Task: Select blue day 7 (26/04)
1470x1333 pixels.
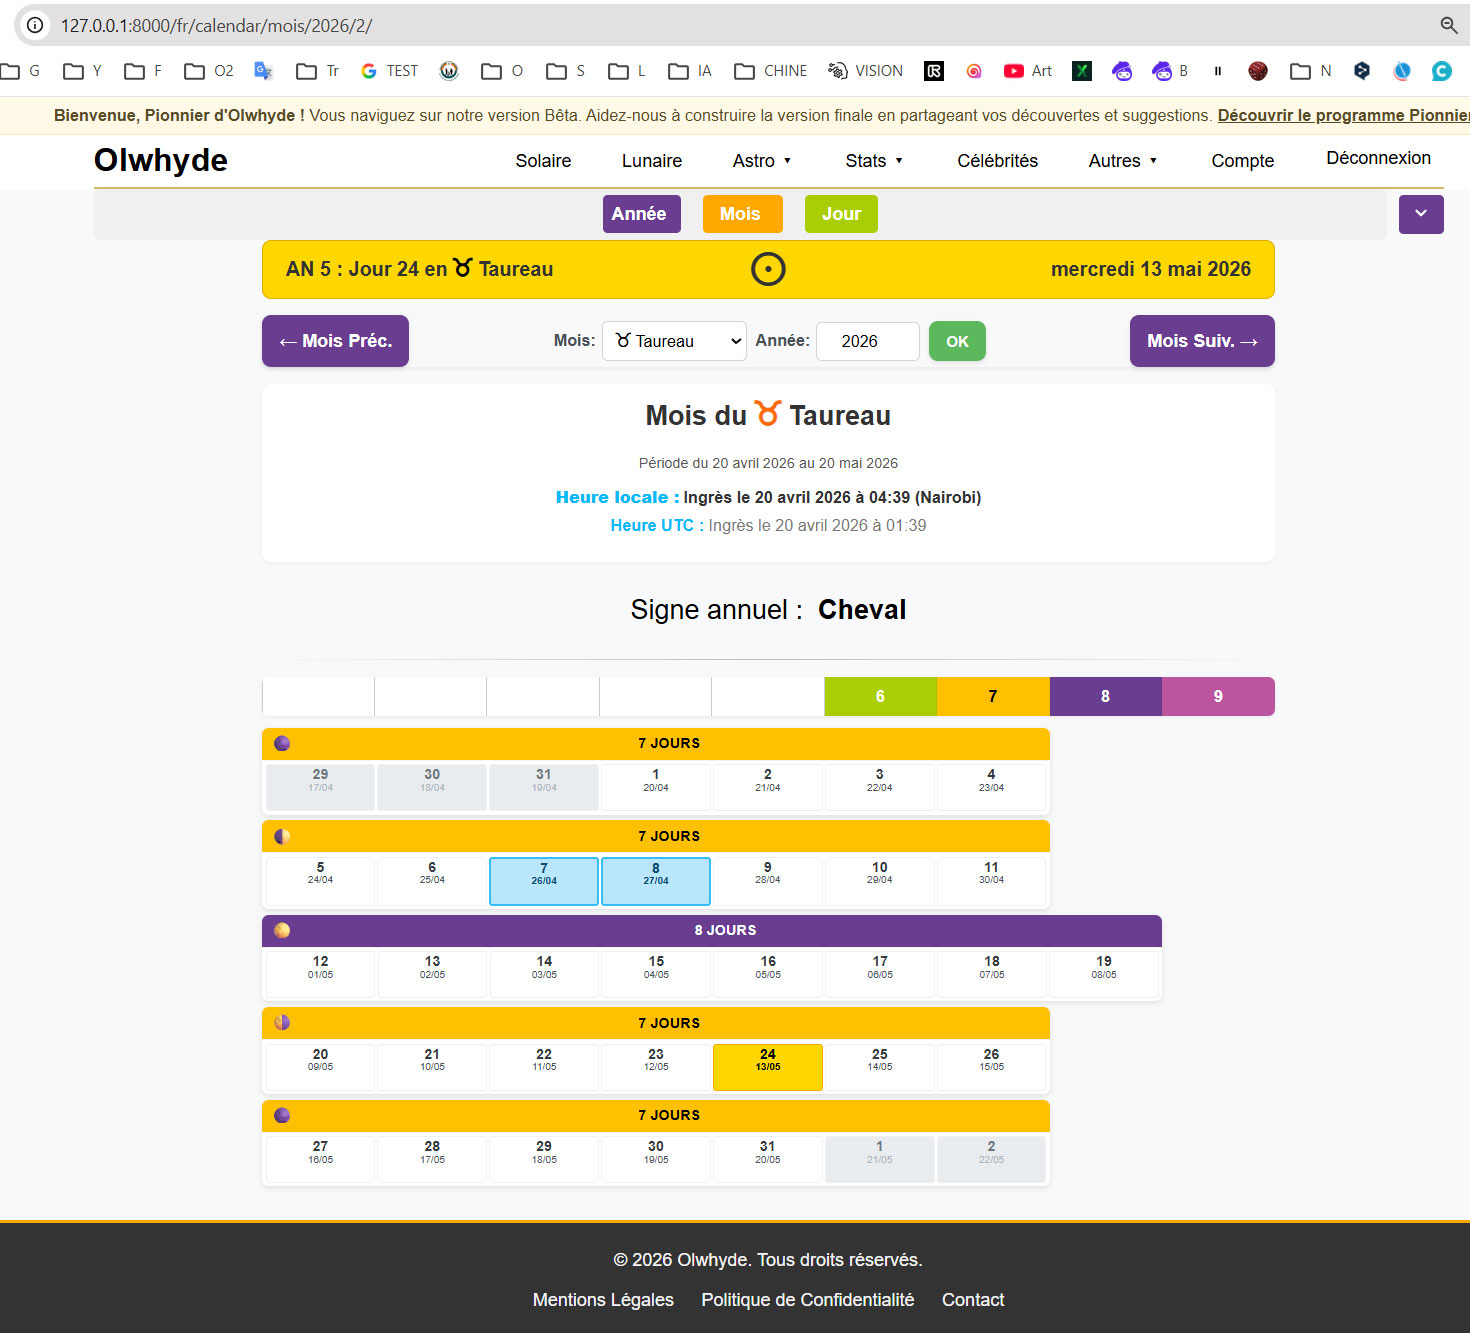Action: click(x=544, y=881)
